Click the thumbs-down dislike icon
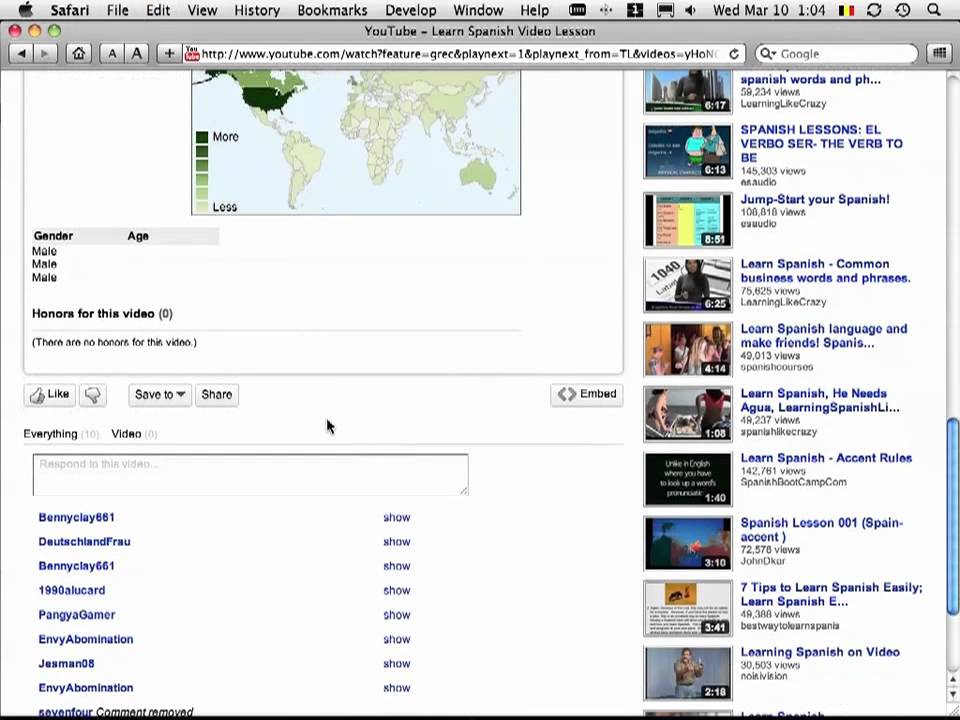The height and width of the screenshot is (720, 960). tap(93, 395)
